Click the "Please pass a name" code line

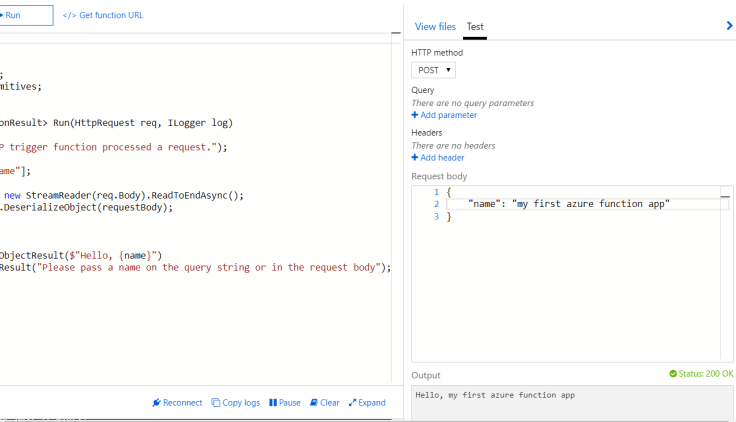pos(195,268)
